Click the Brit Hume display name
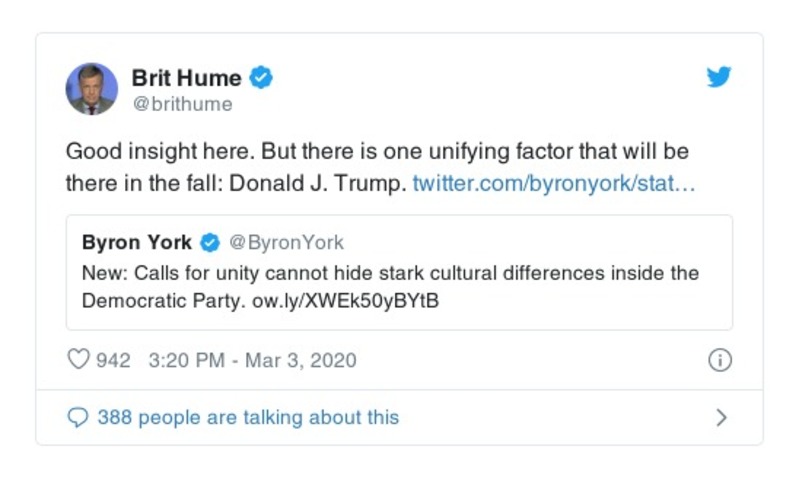This screenshot has height=478, width=799. 186,77
